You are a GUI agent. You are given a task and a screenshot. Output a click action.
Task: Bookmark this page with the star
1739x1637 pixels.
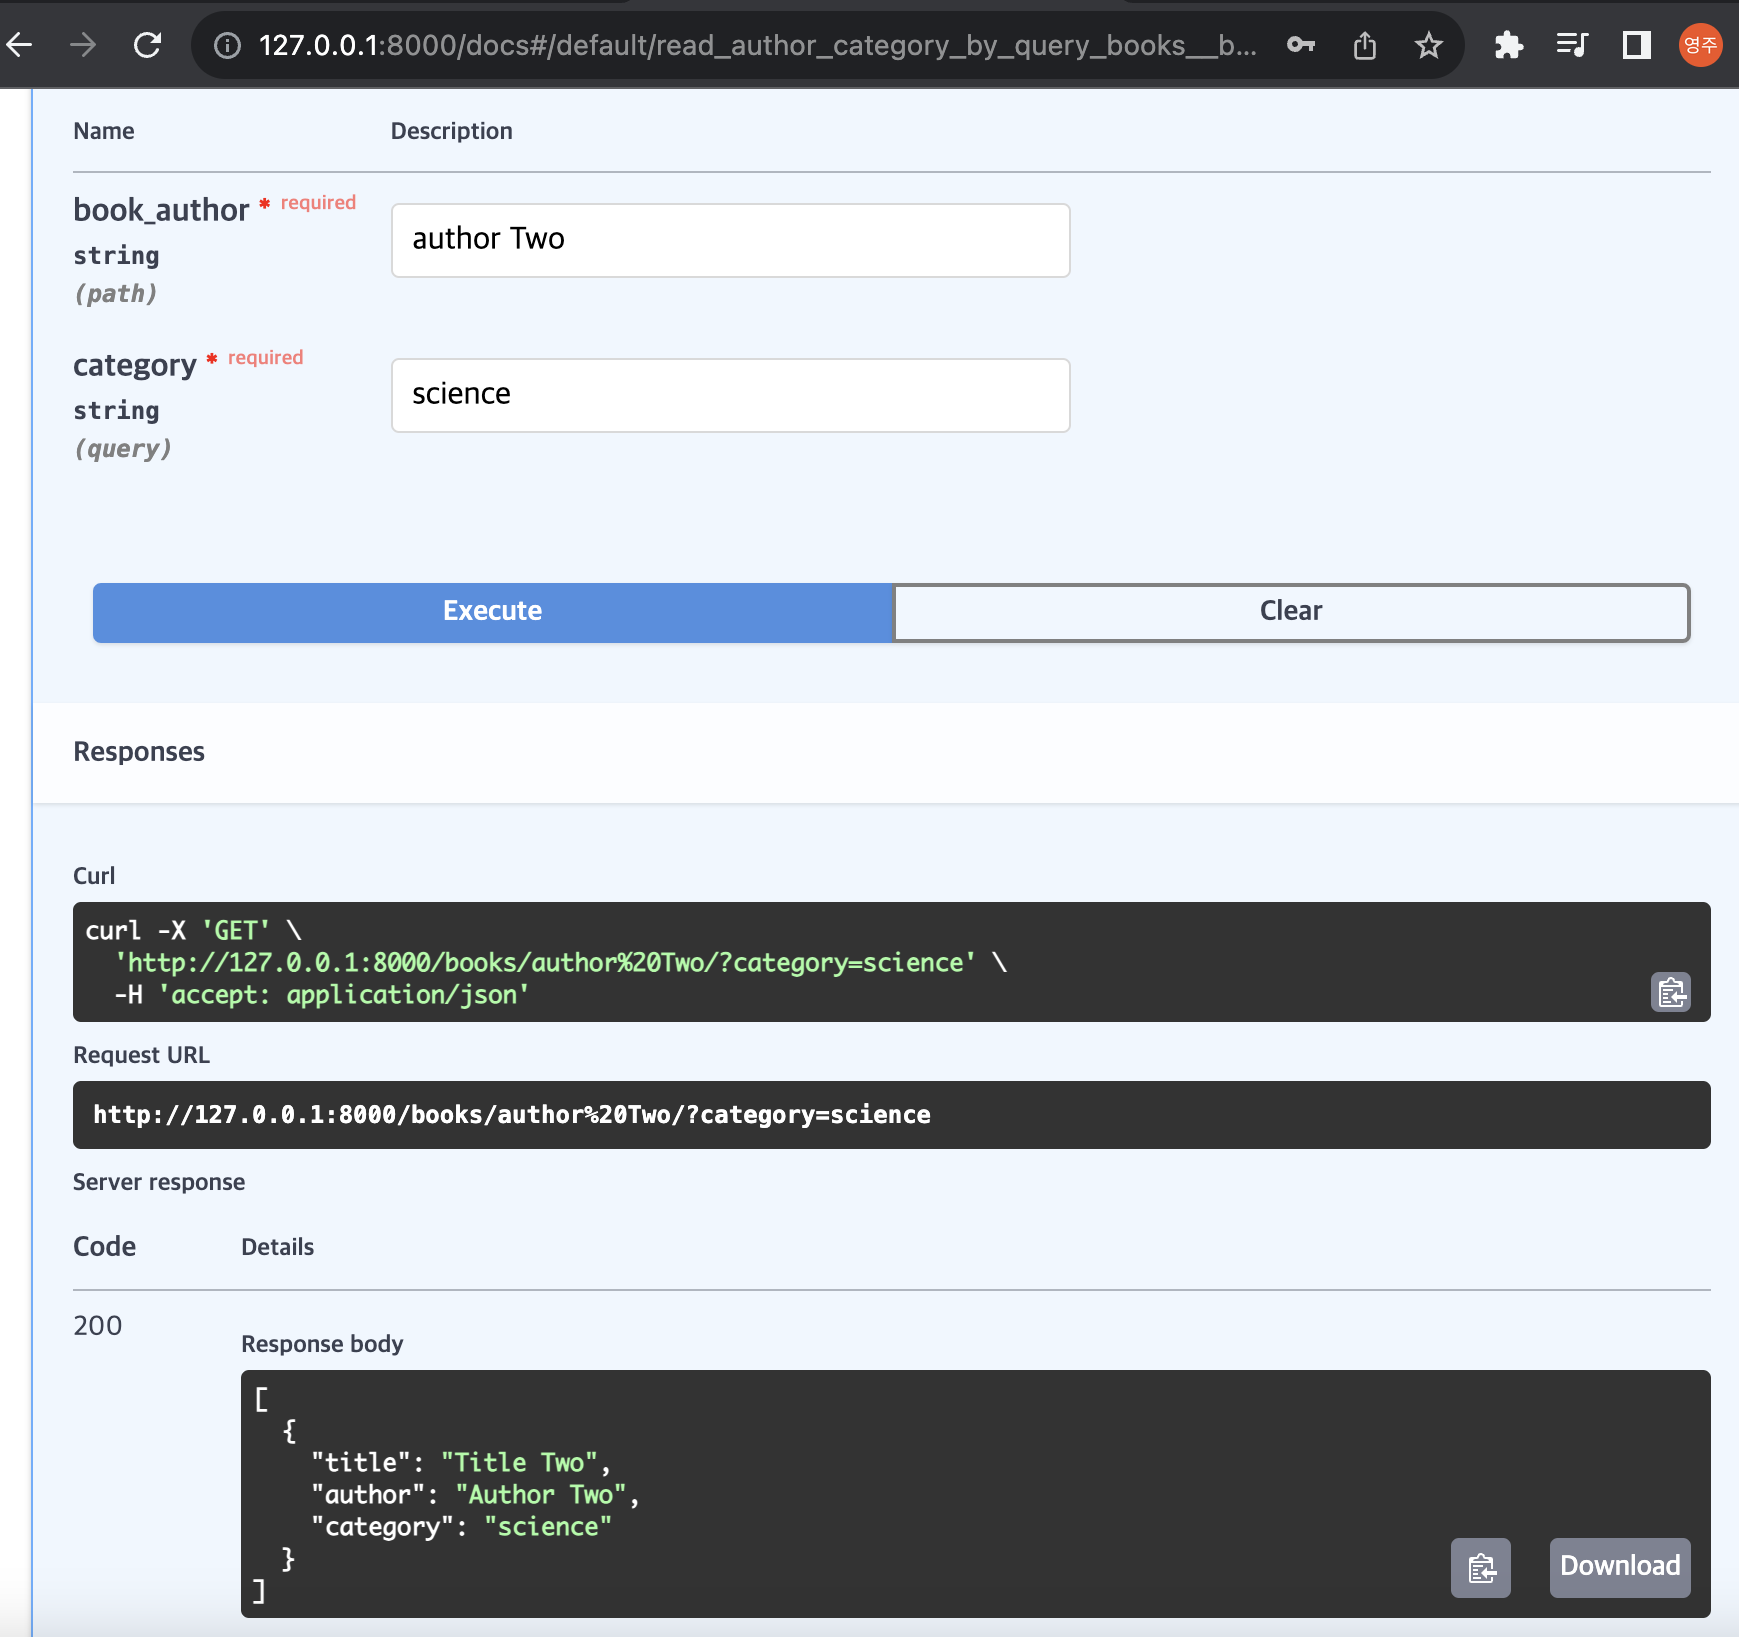tap(1429, 45)
